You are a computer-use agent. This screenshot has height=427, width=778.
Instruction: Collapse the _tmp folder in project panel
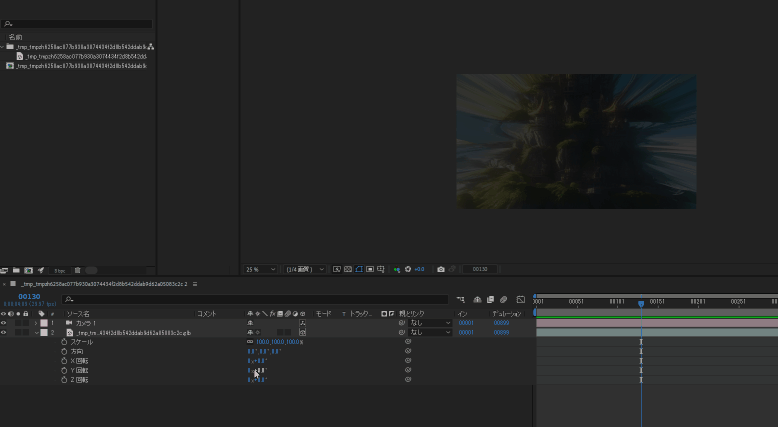click(2, 47)
